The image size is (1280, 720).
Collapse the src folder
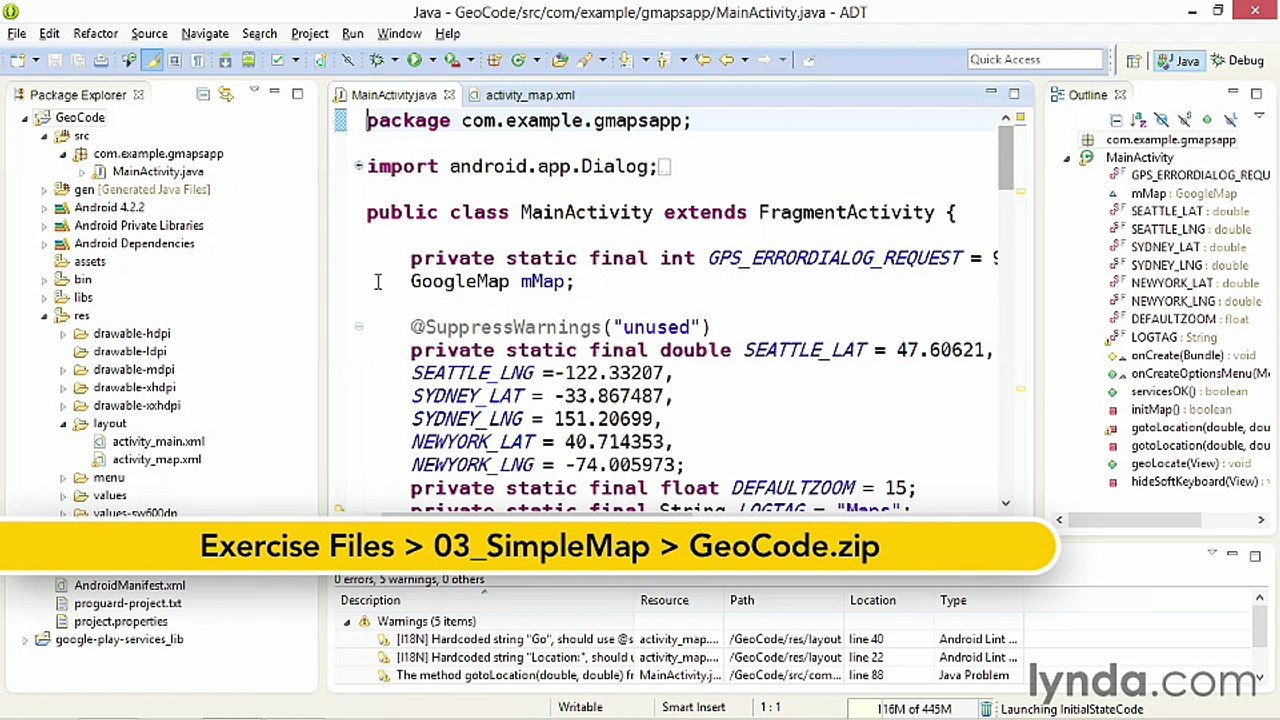click(x=44, y=136)
